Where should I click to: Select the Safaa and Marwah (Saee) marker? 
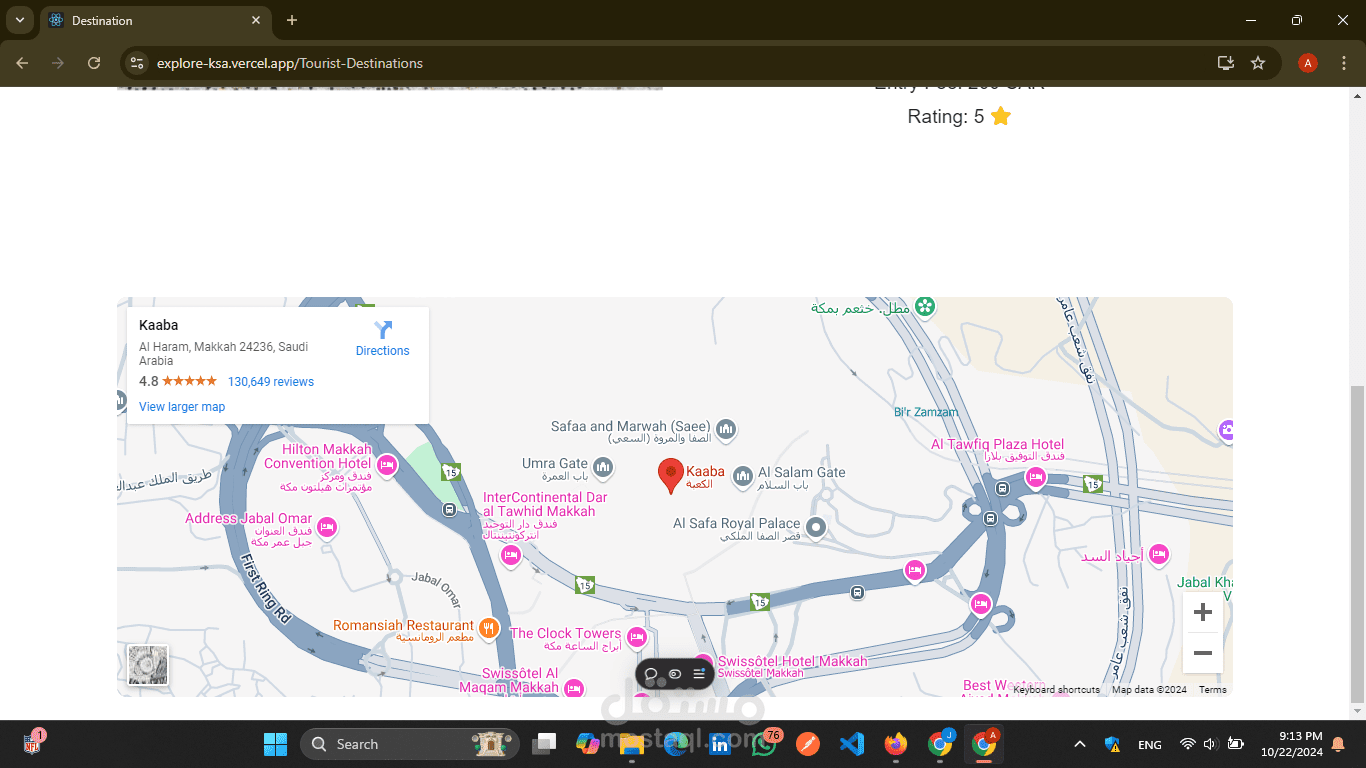[x=726, y=430]
